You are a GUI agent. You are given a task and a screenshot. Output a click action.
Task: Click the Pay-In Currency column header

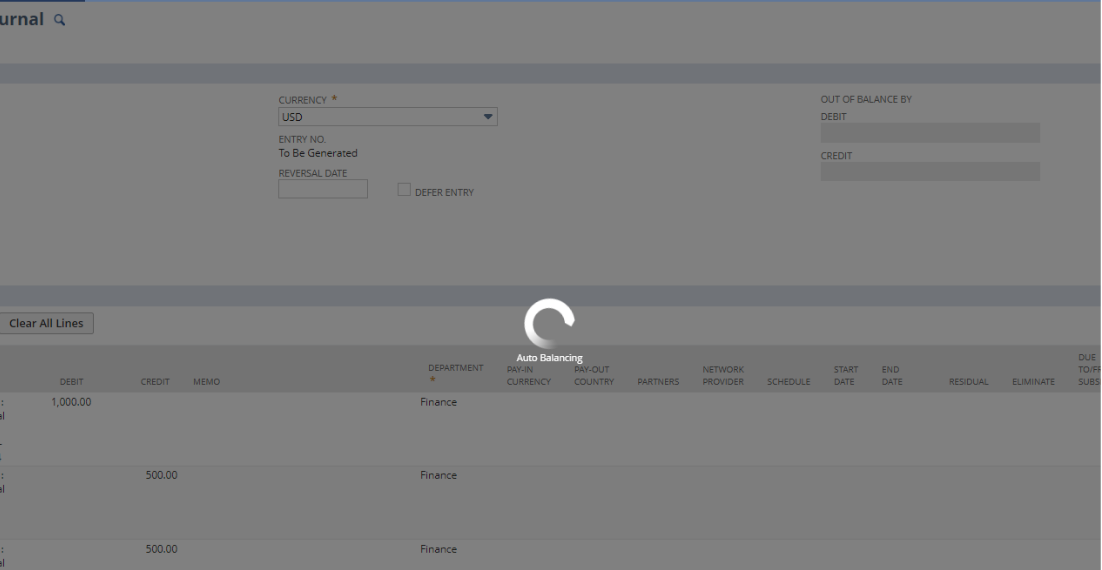click(x=528, y=376)
